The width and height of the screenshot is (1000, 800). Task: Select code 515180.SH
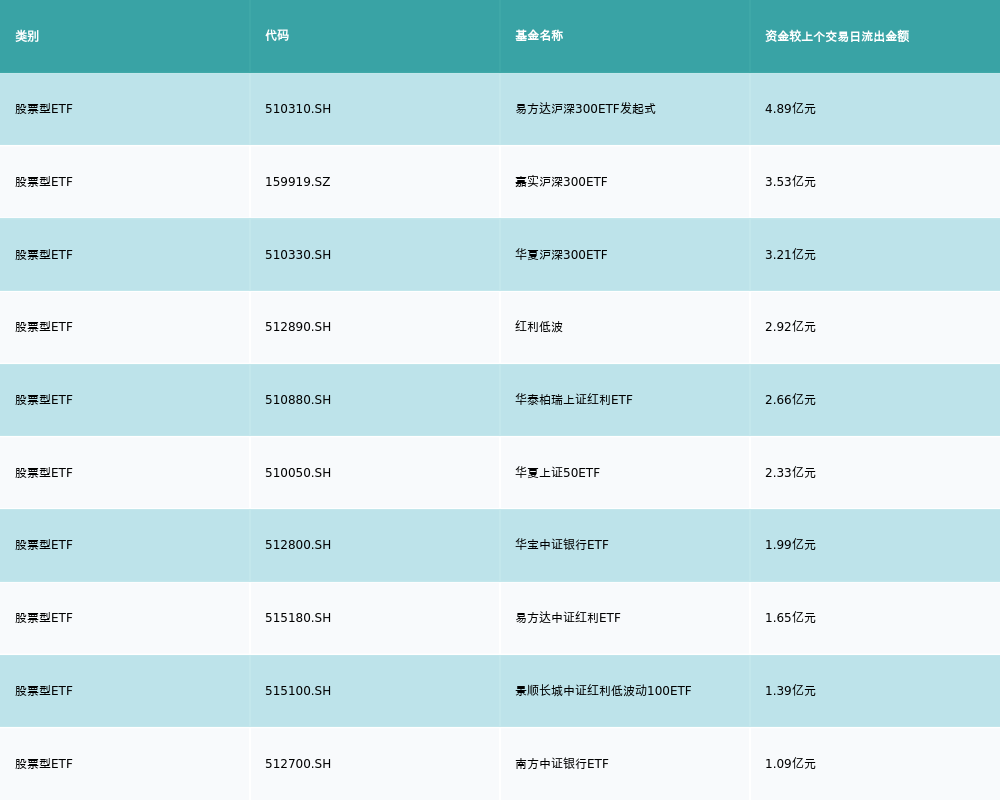point(298,618)
